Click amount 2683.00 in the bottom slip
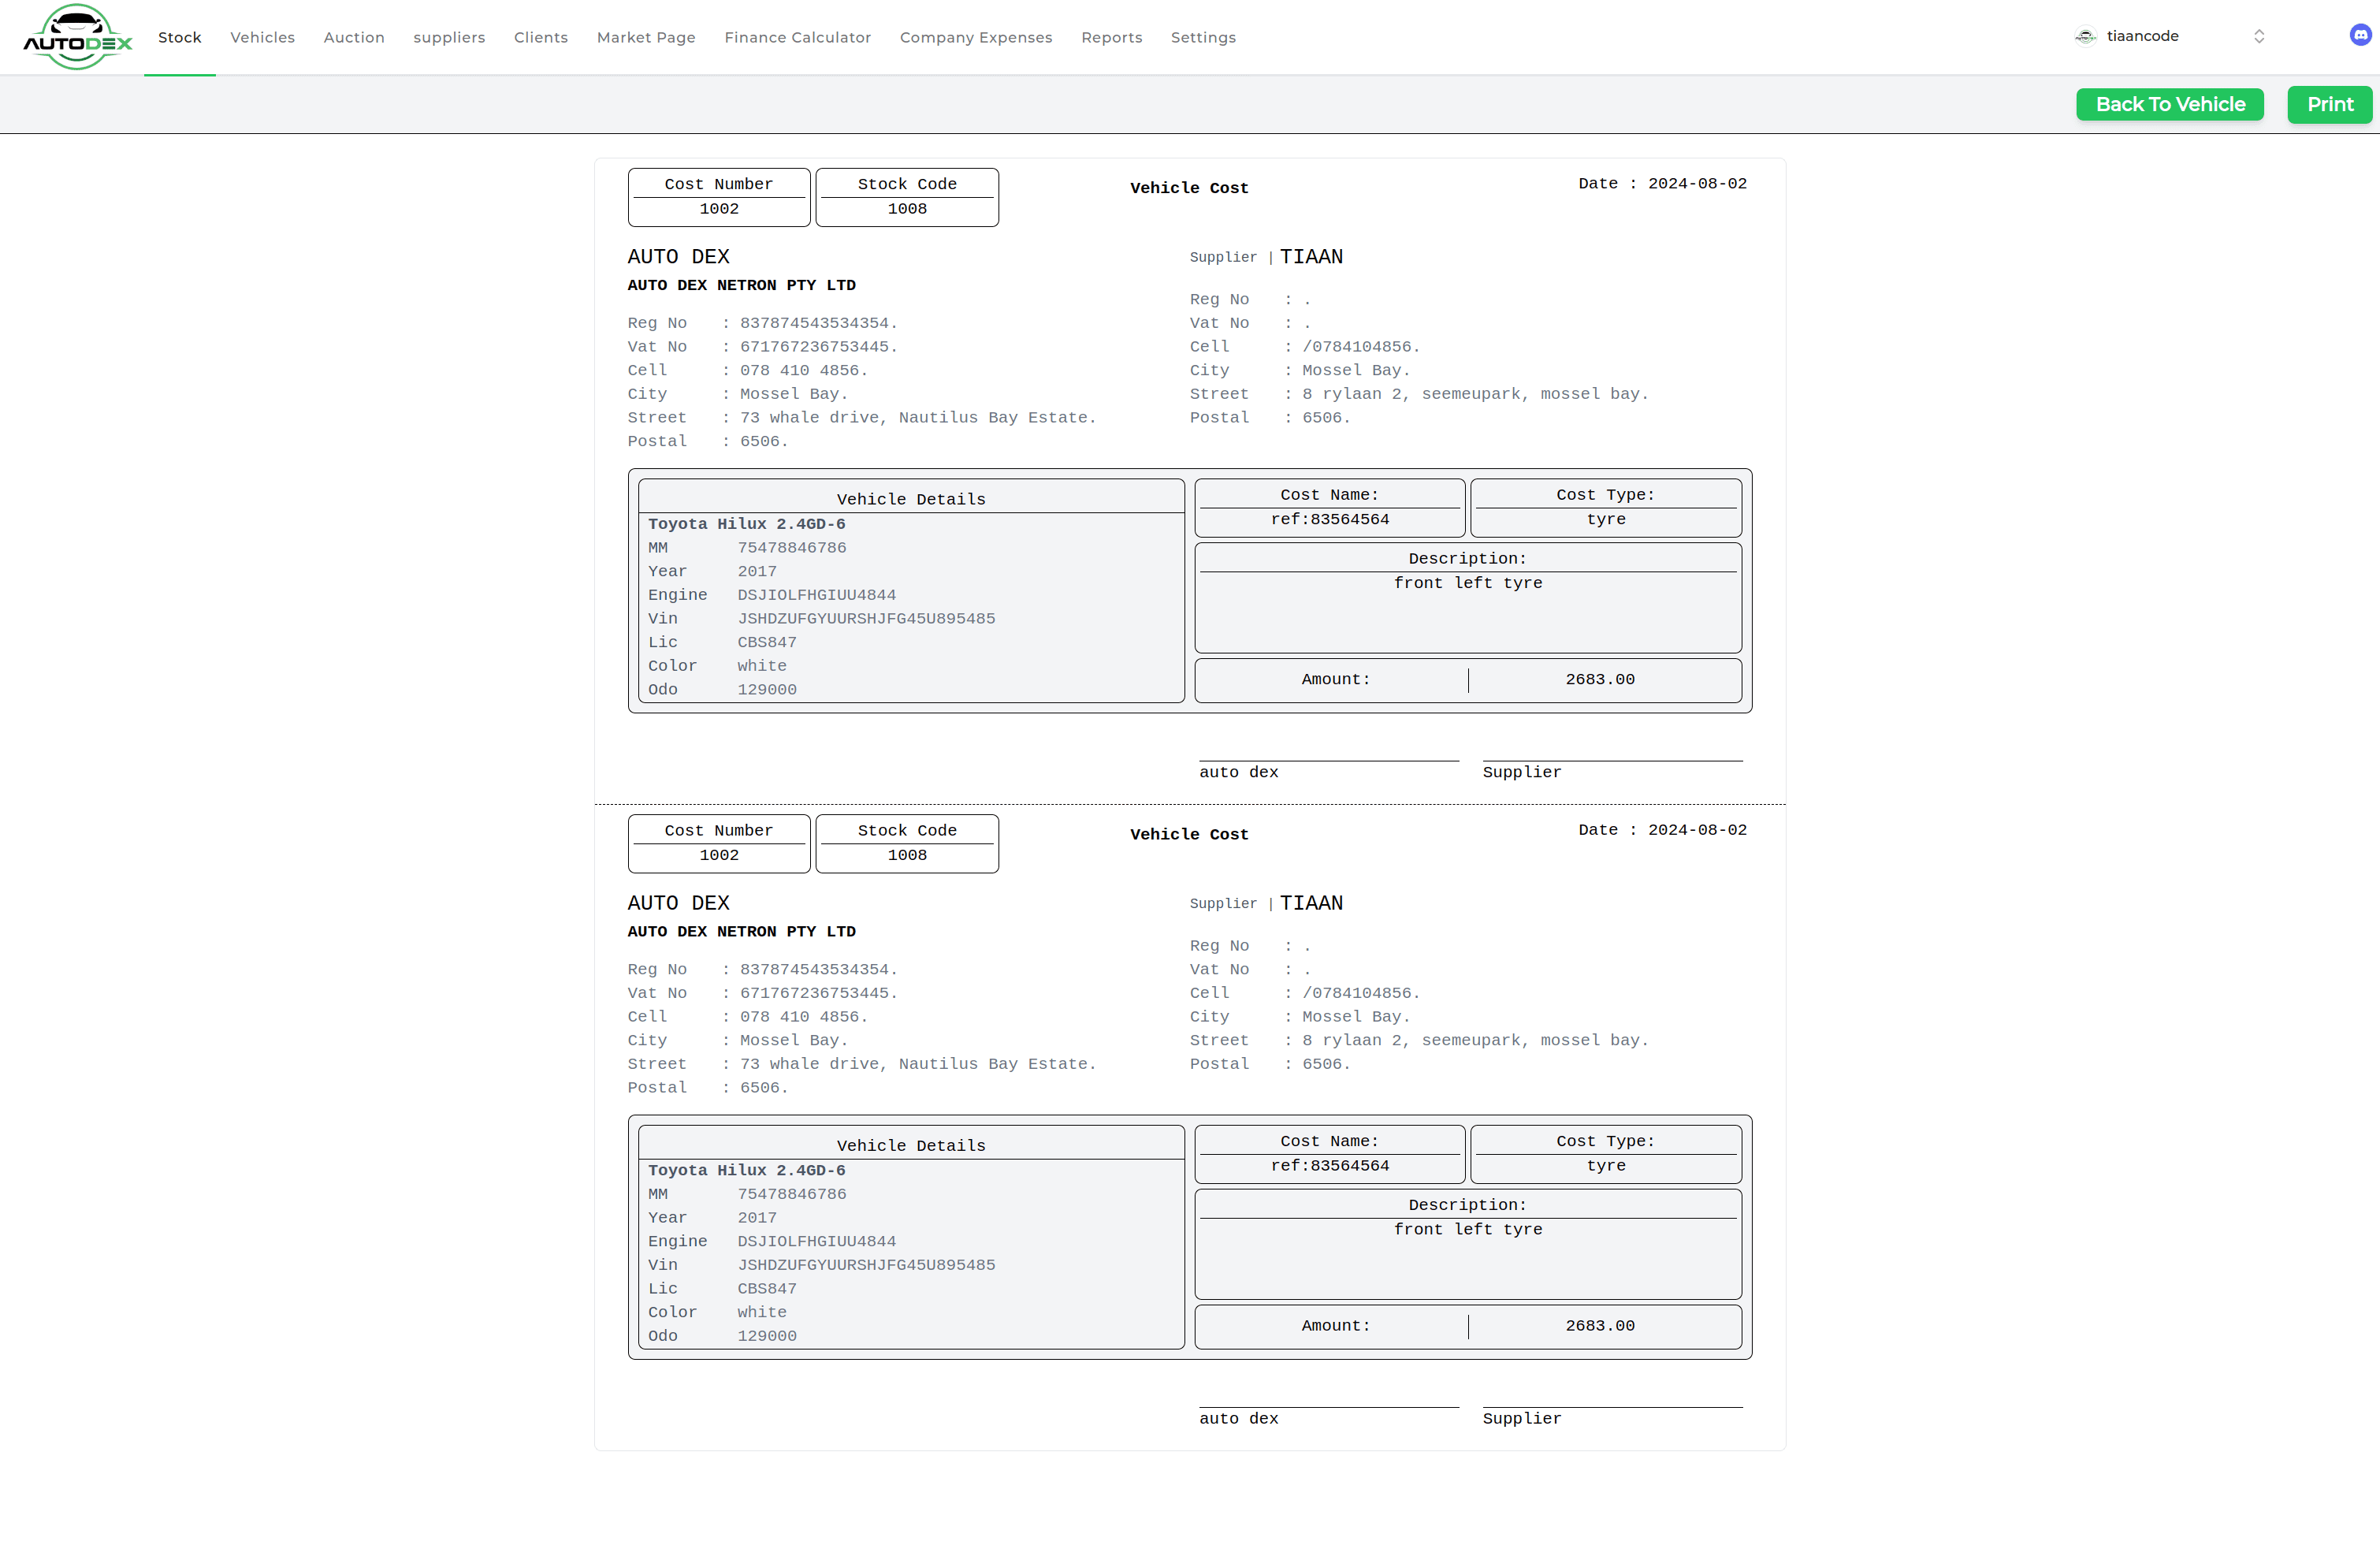Screen dimensions: 2380x1545 (1600, 1325)
